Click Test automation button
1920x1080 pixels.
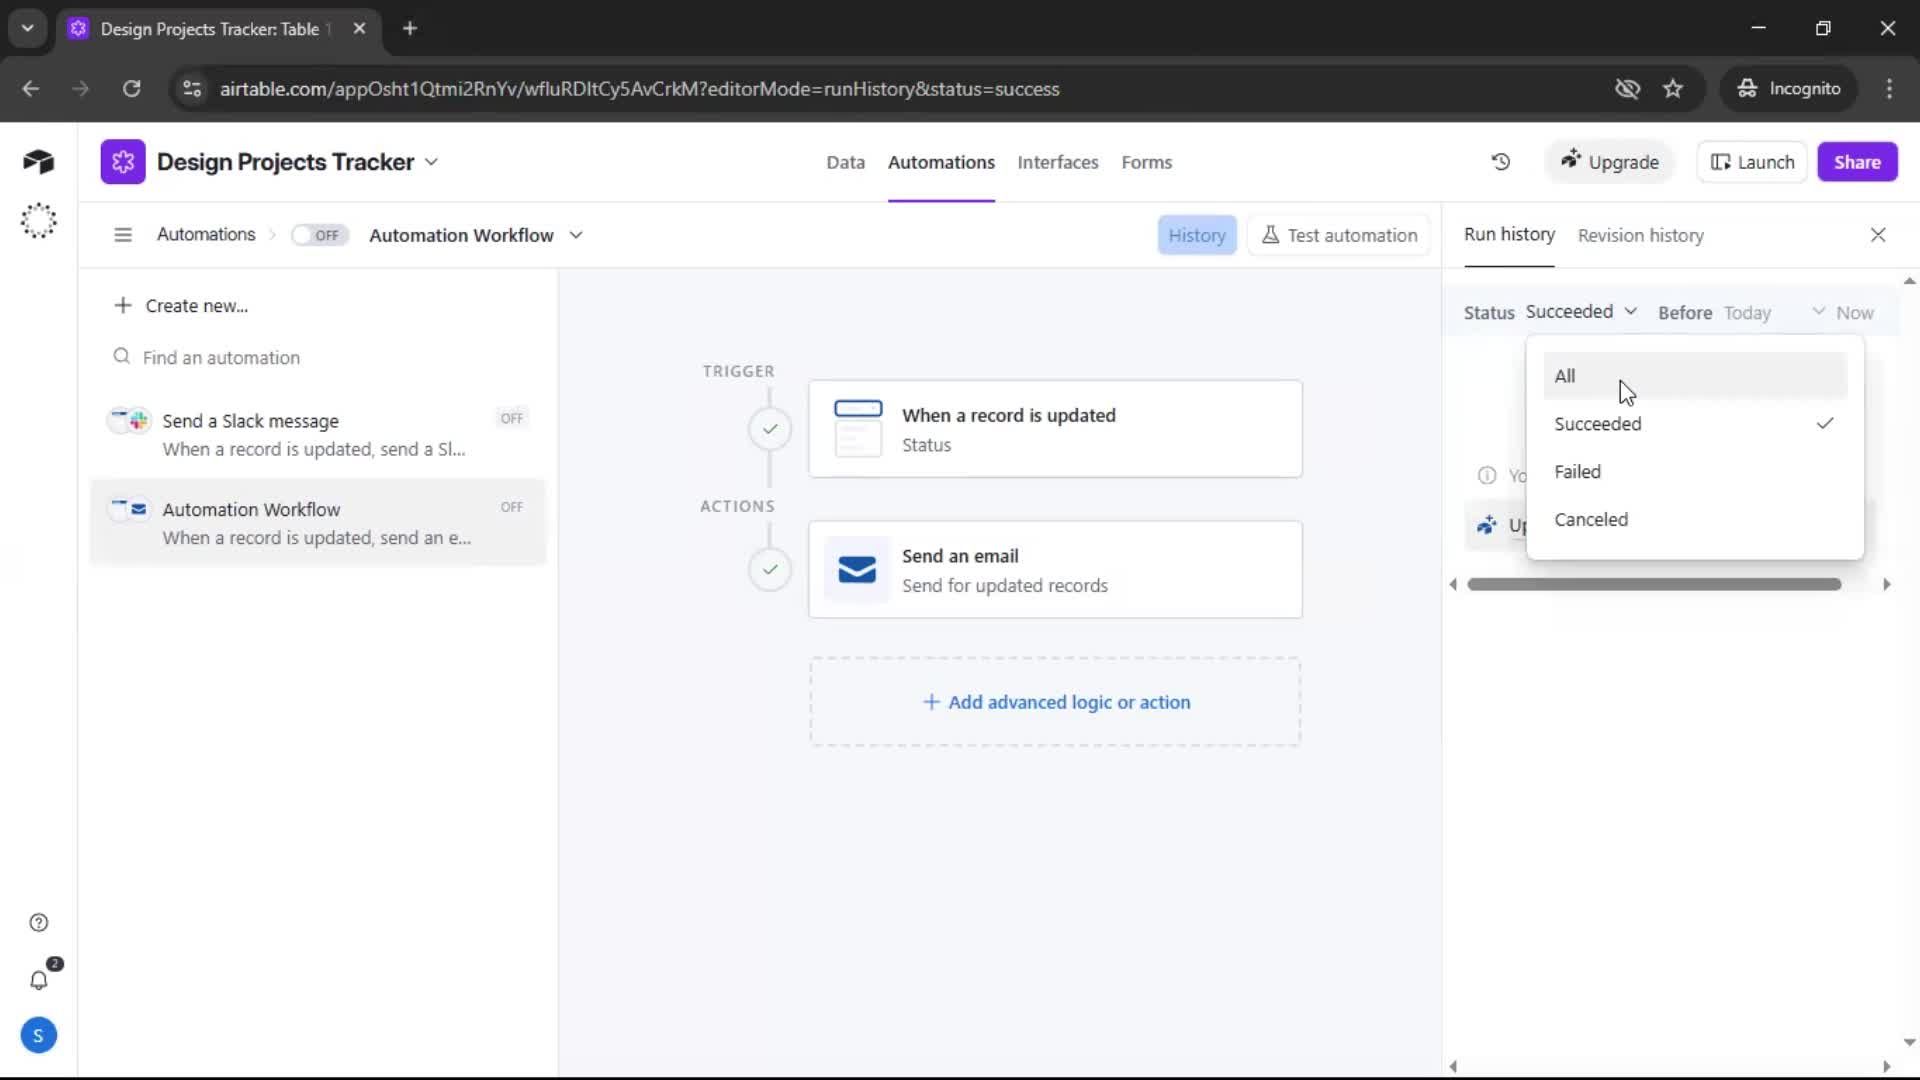pyautogui.click(x=1339, y=235)
